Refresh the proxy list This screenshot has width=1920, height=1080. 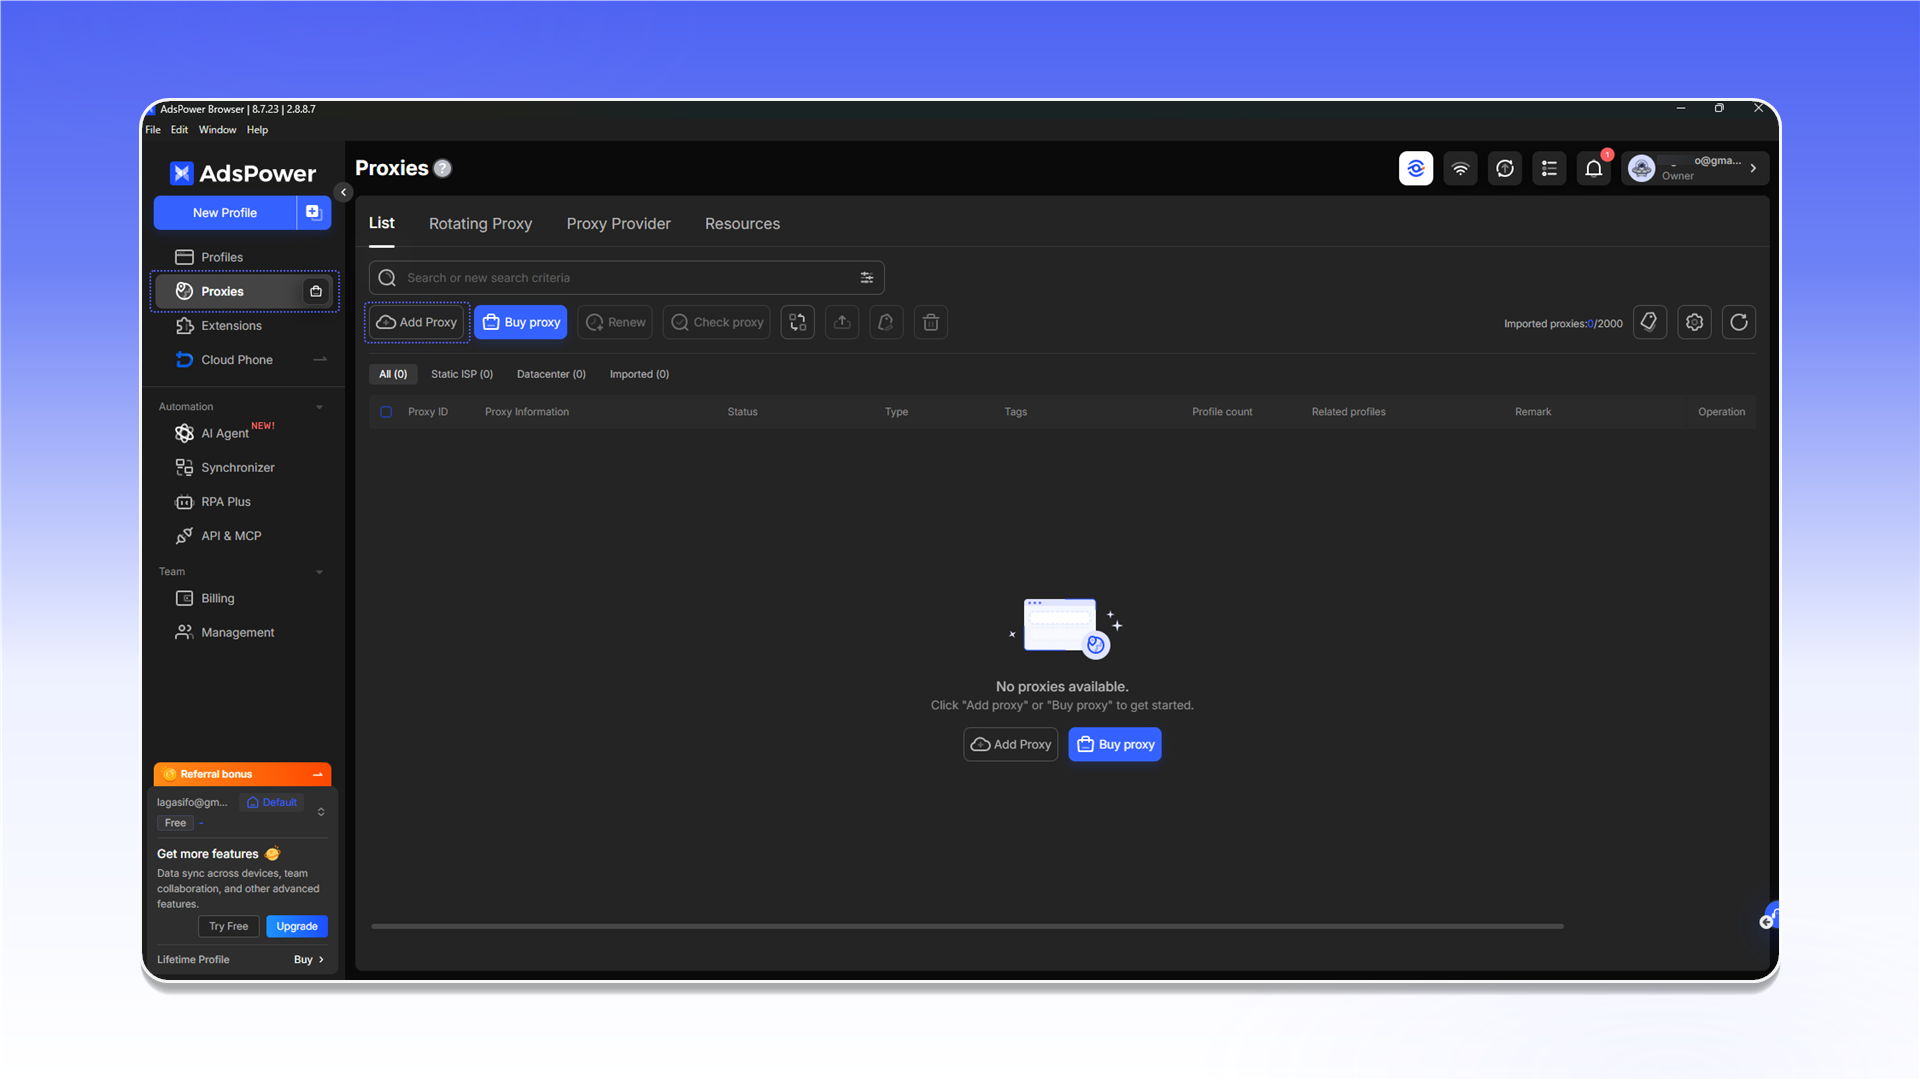pyautogui.click(x=1739, y=322)
